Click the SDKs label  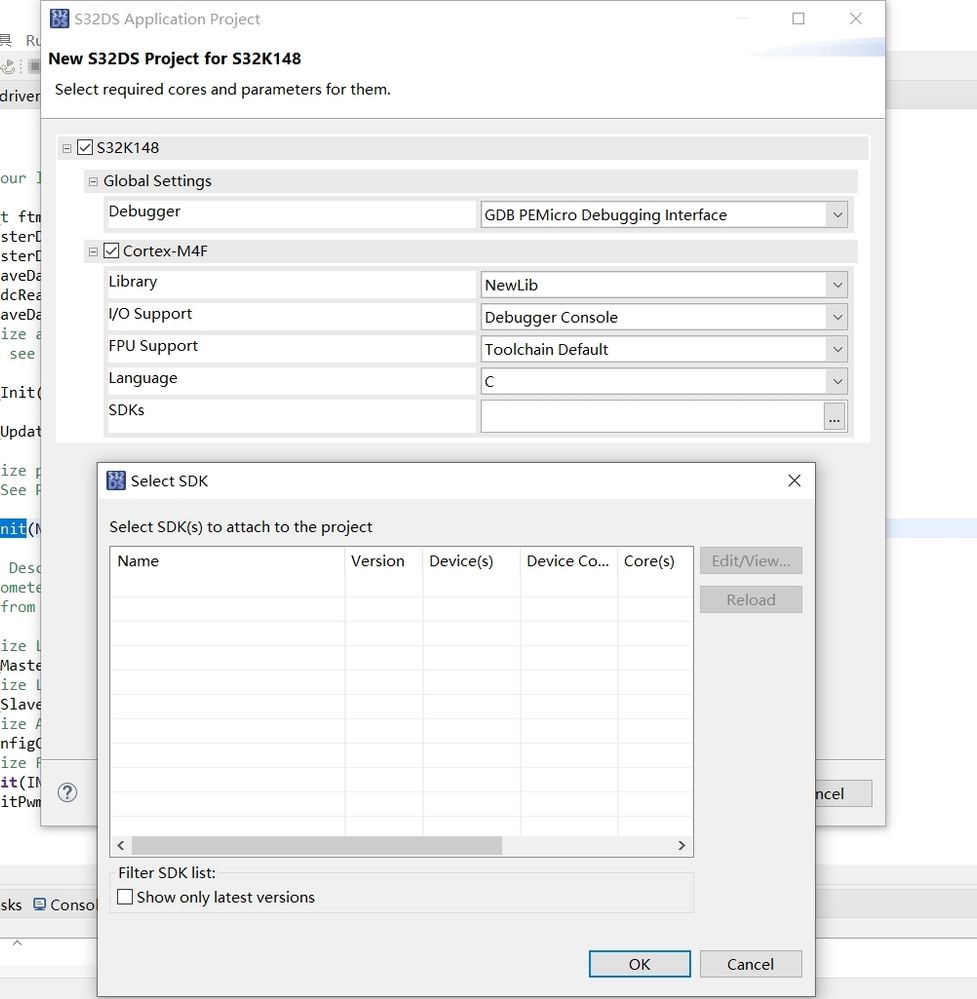[x=126, y=410]
